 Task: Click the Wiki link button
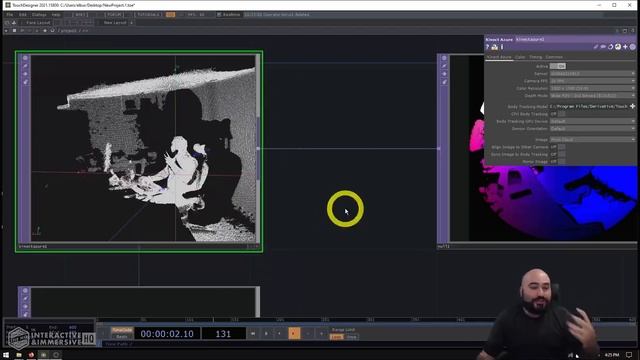coord(80,14)
